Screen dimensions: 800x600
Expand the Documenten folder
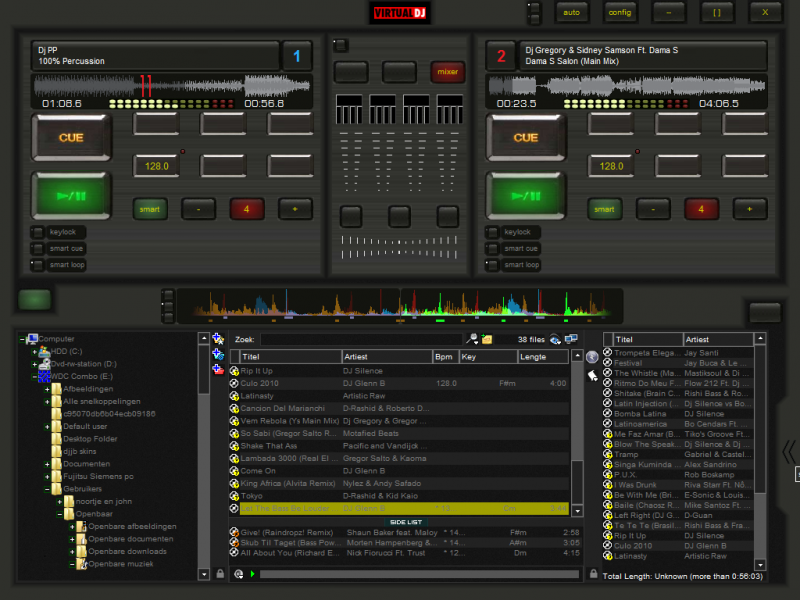point(47,464)
